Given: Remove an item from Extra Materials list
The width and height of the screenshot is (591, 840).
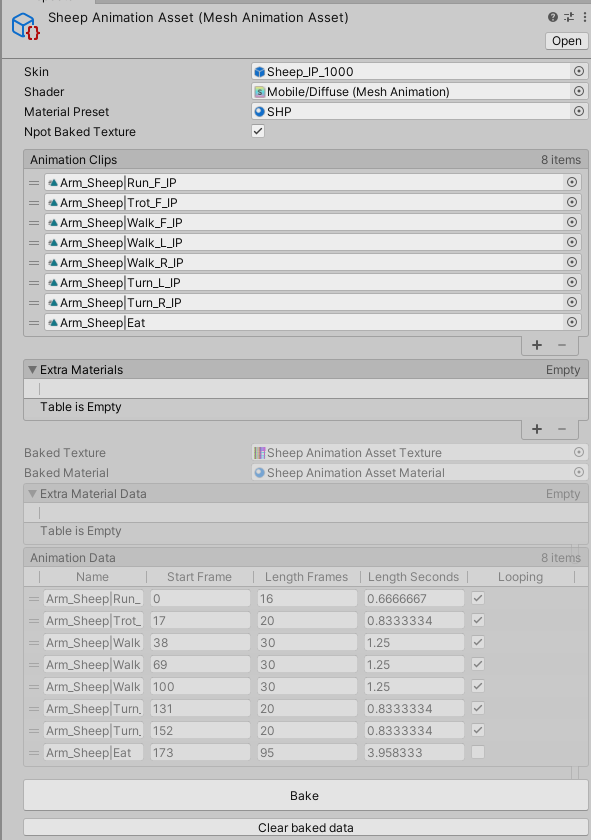Looking at the screenshot, I should click(562, 429).
